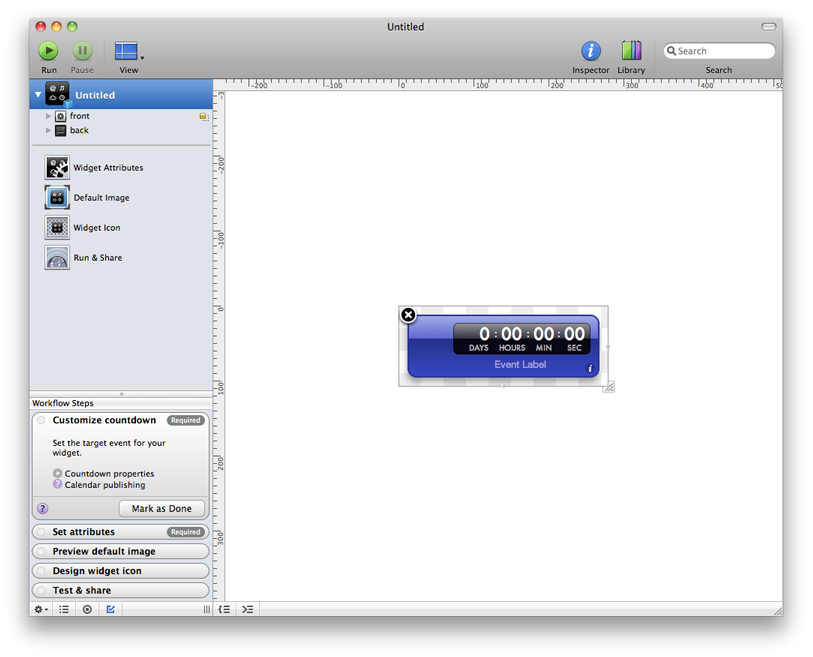Open the gear action menu
This screenshot has width=813, height=657.
[x=38, y=609]
